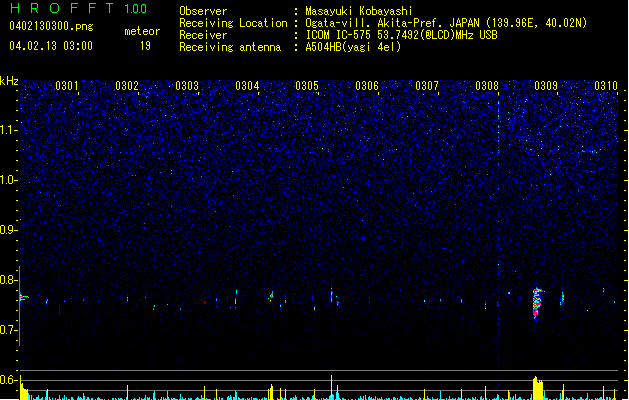Click the kHz axis unit label
Screen dimensions: 629x400
pos(9,81)
